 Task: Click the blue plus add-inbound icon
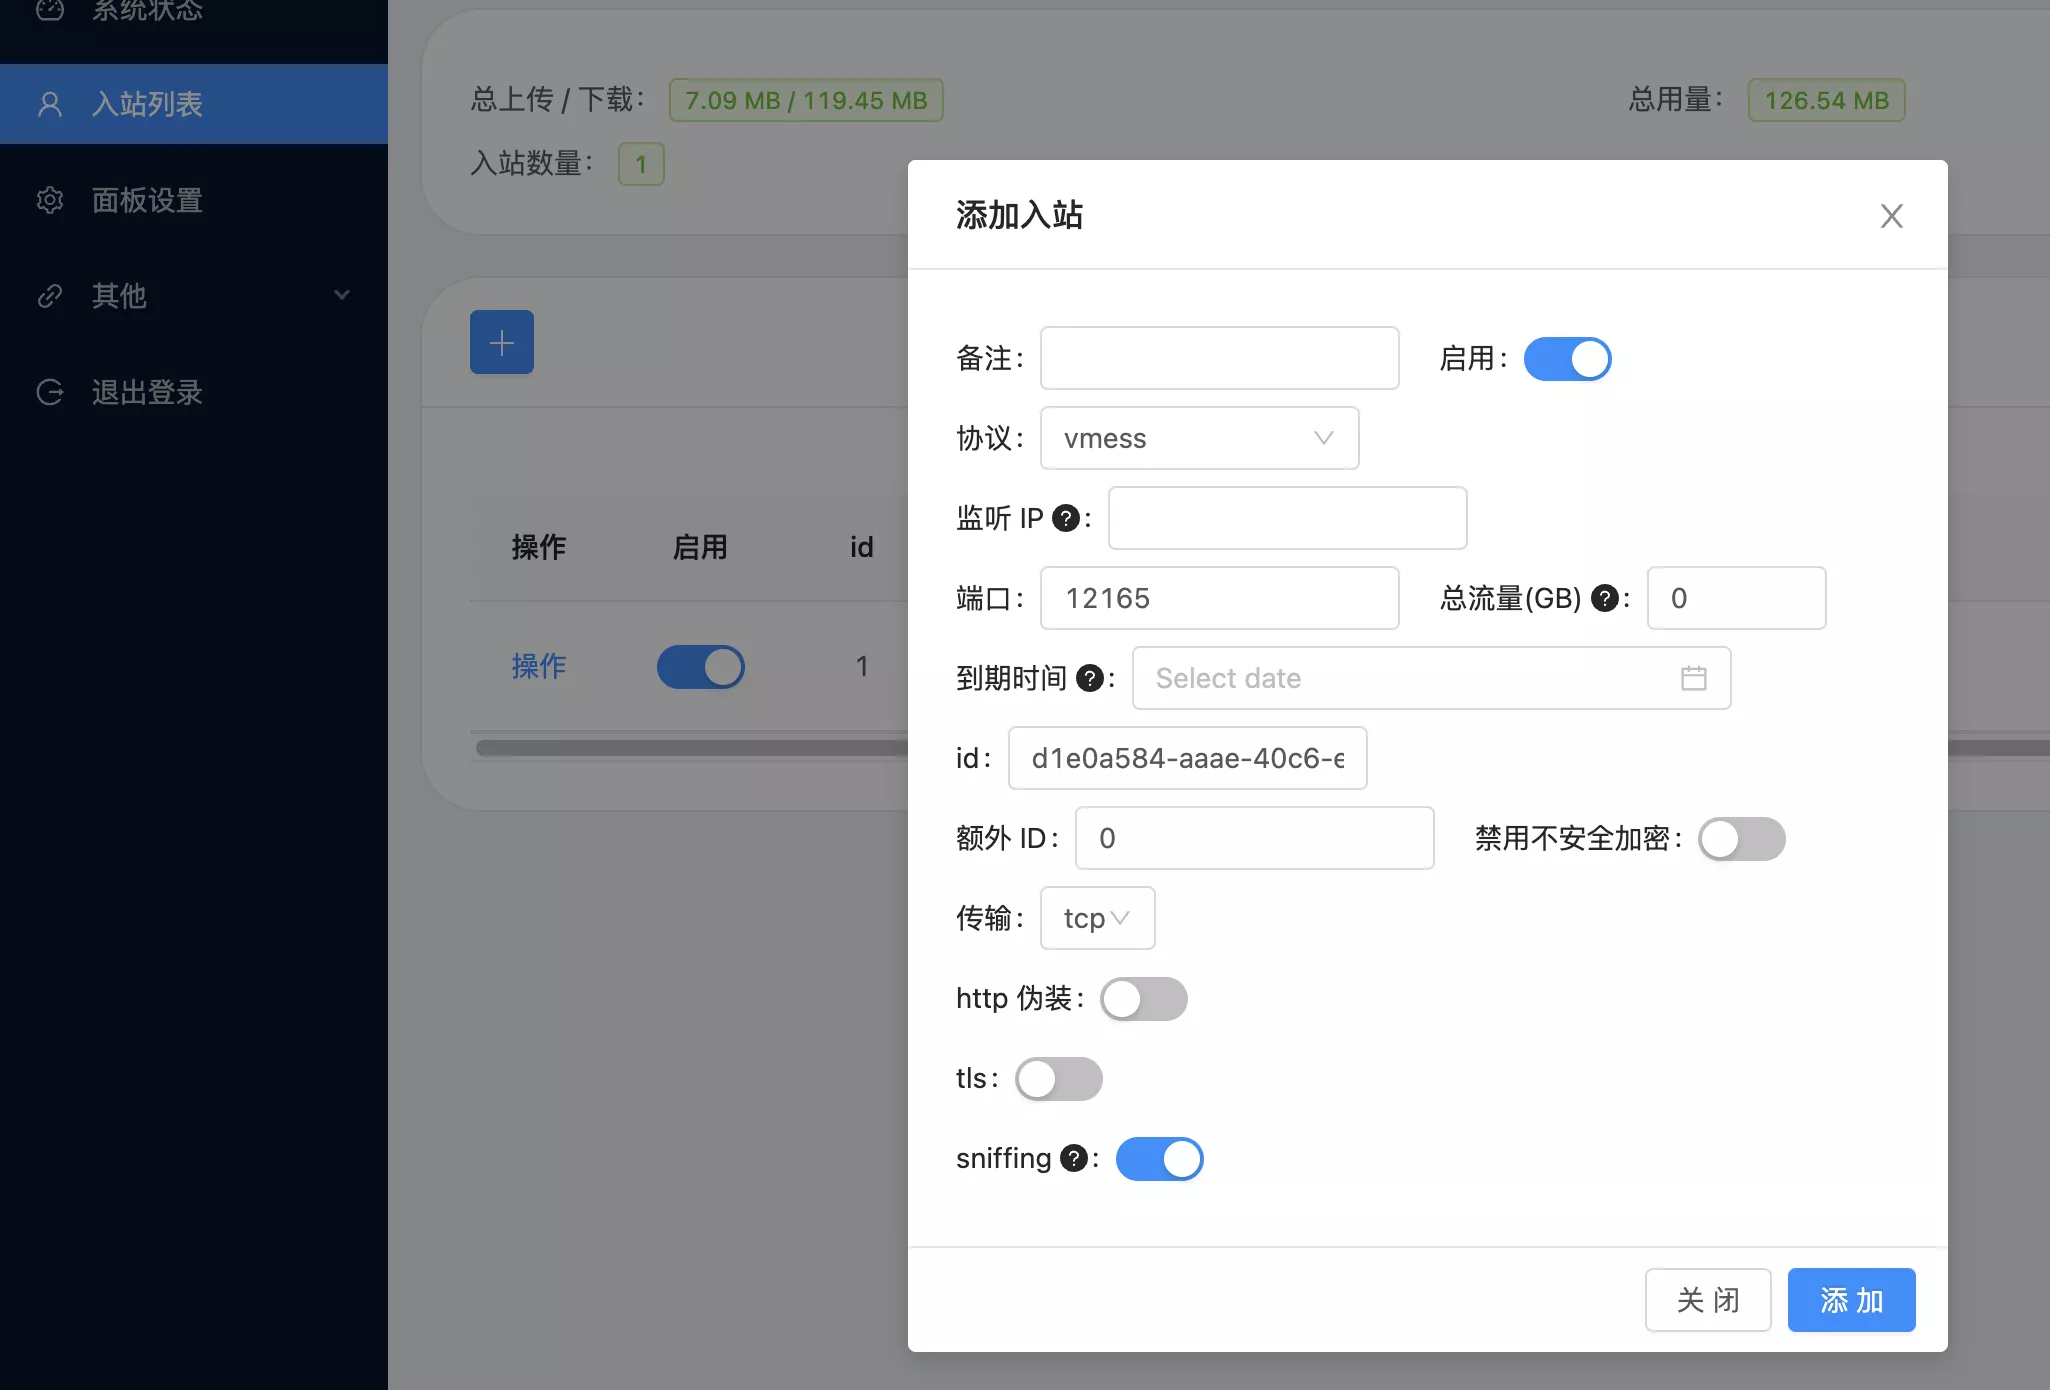tap(501, 343)
